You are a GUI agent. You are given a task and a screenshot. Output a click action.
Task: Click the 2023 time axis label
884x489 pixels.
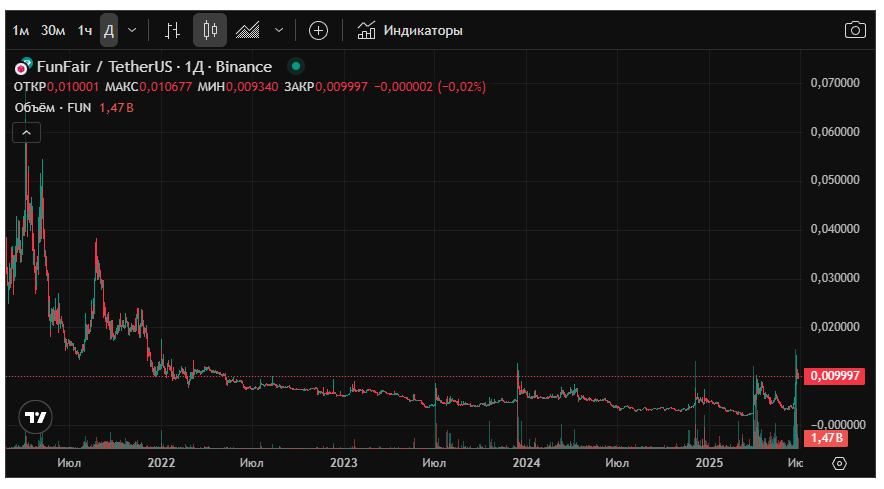(x=344, y=463)
